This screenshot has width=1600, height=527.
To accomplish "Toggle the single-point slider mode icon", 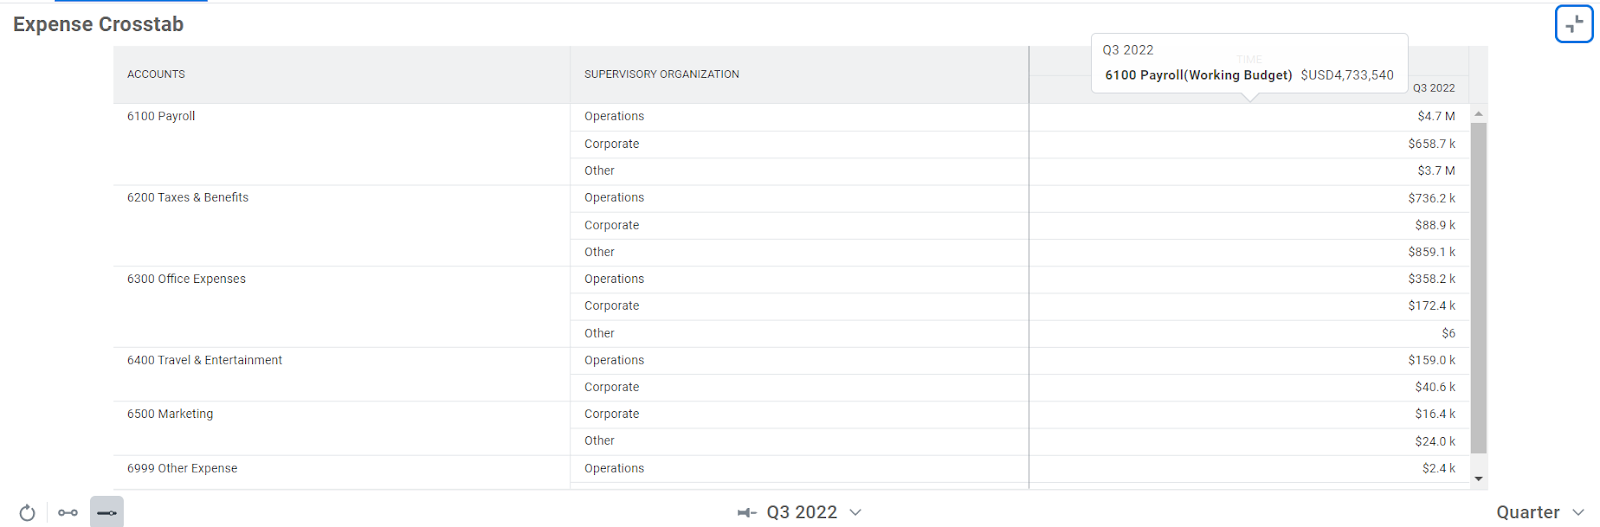I will coord(107,512).
